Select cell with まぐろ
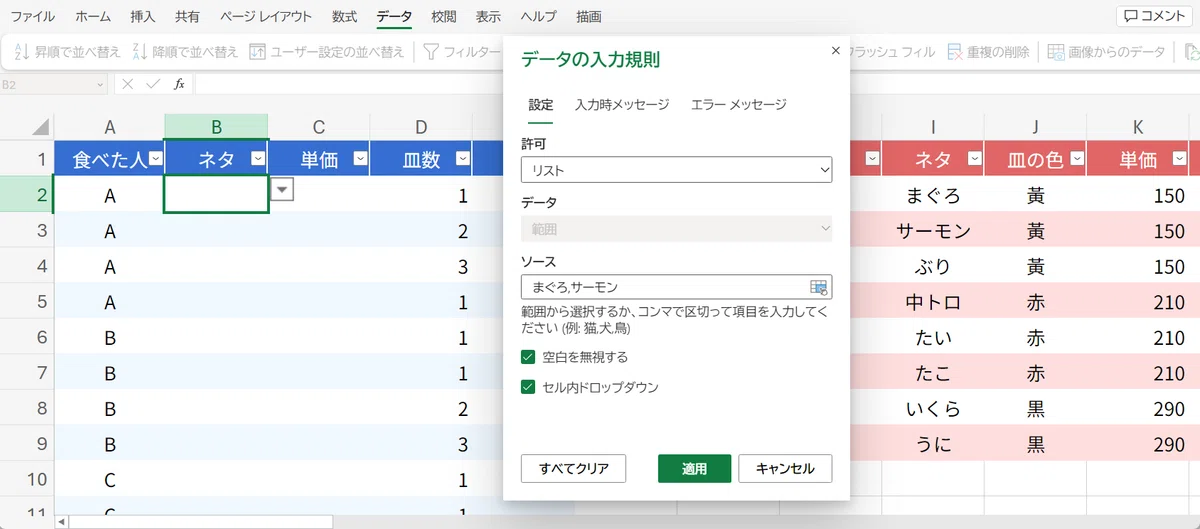The width and height of the screenshot is (1200, 529). 932,195
